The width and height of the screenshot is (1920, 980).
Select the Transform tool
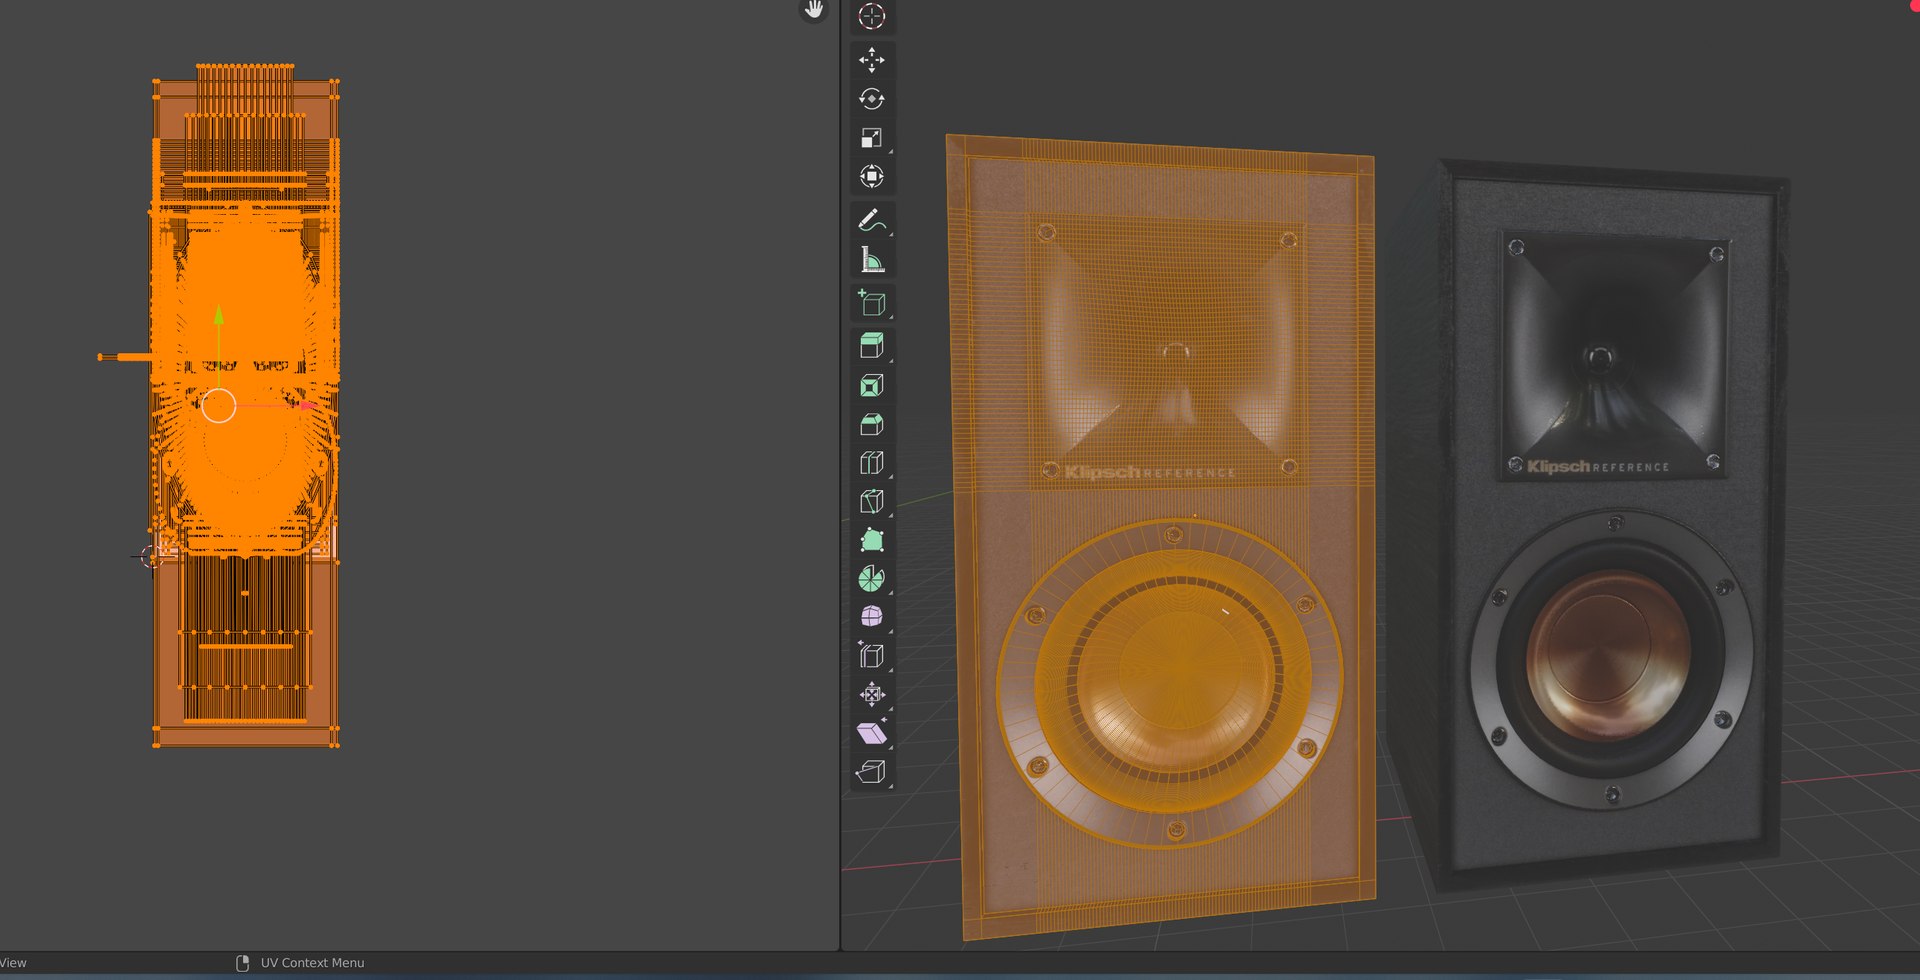(872, 177)
